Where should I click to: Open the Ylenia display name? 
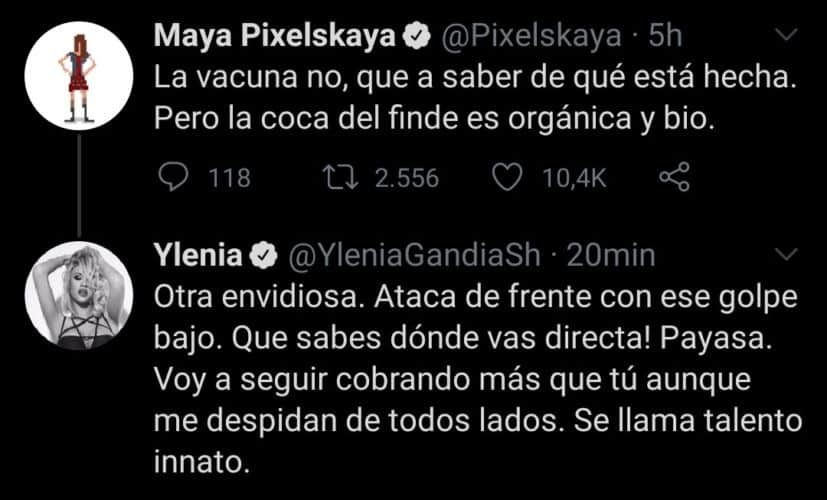point(198,257)
